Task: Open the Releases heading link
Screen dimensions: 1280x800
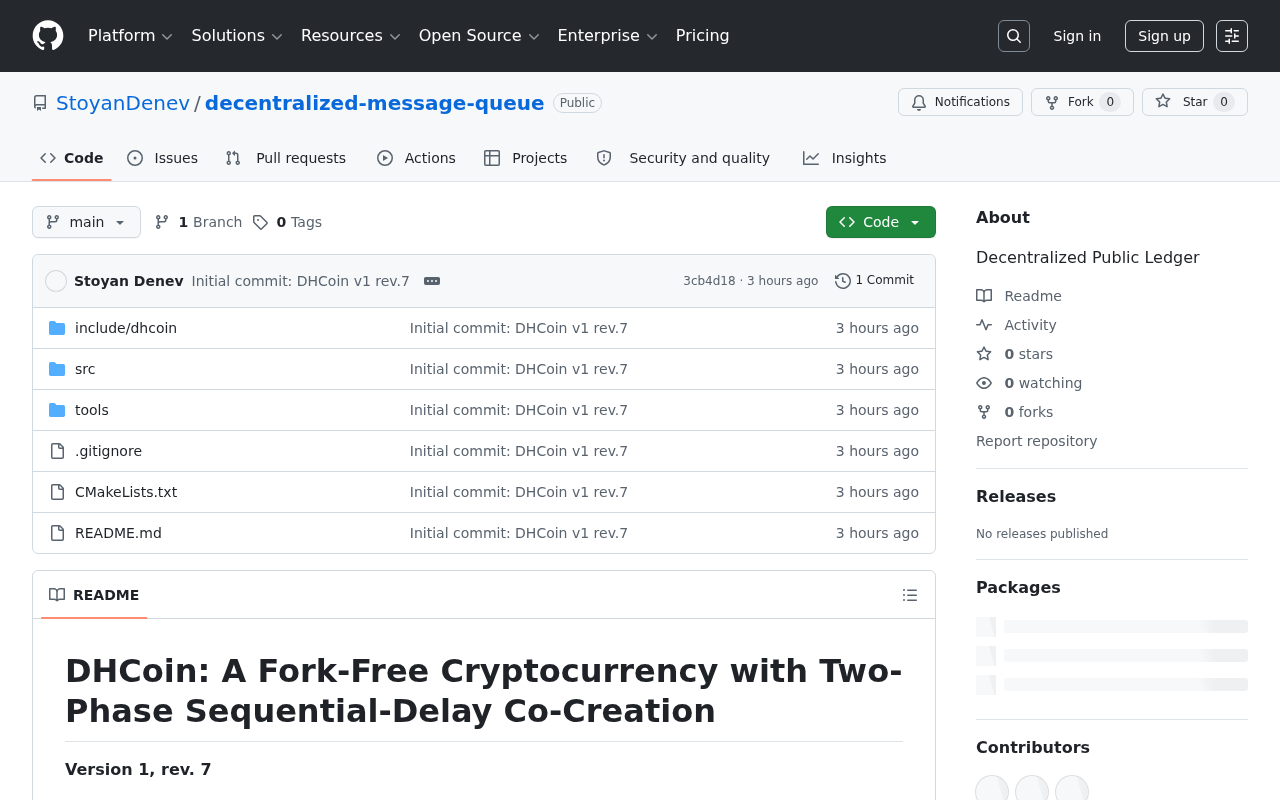Action: pyautogui.click(x=1016, y=497)
